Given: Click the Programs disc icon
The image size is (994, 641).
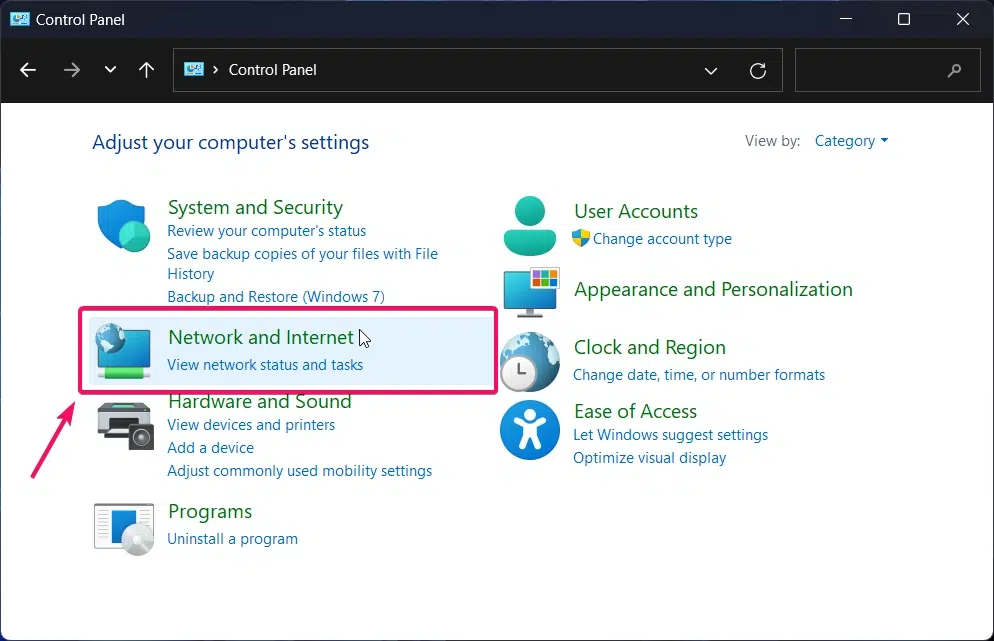Looking at the screenshot, I should (x=124, y=529).
